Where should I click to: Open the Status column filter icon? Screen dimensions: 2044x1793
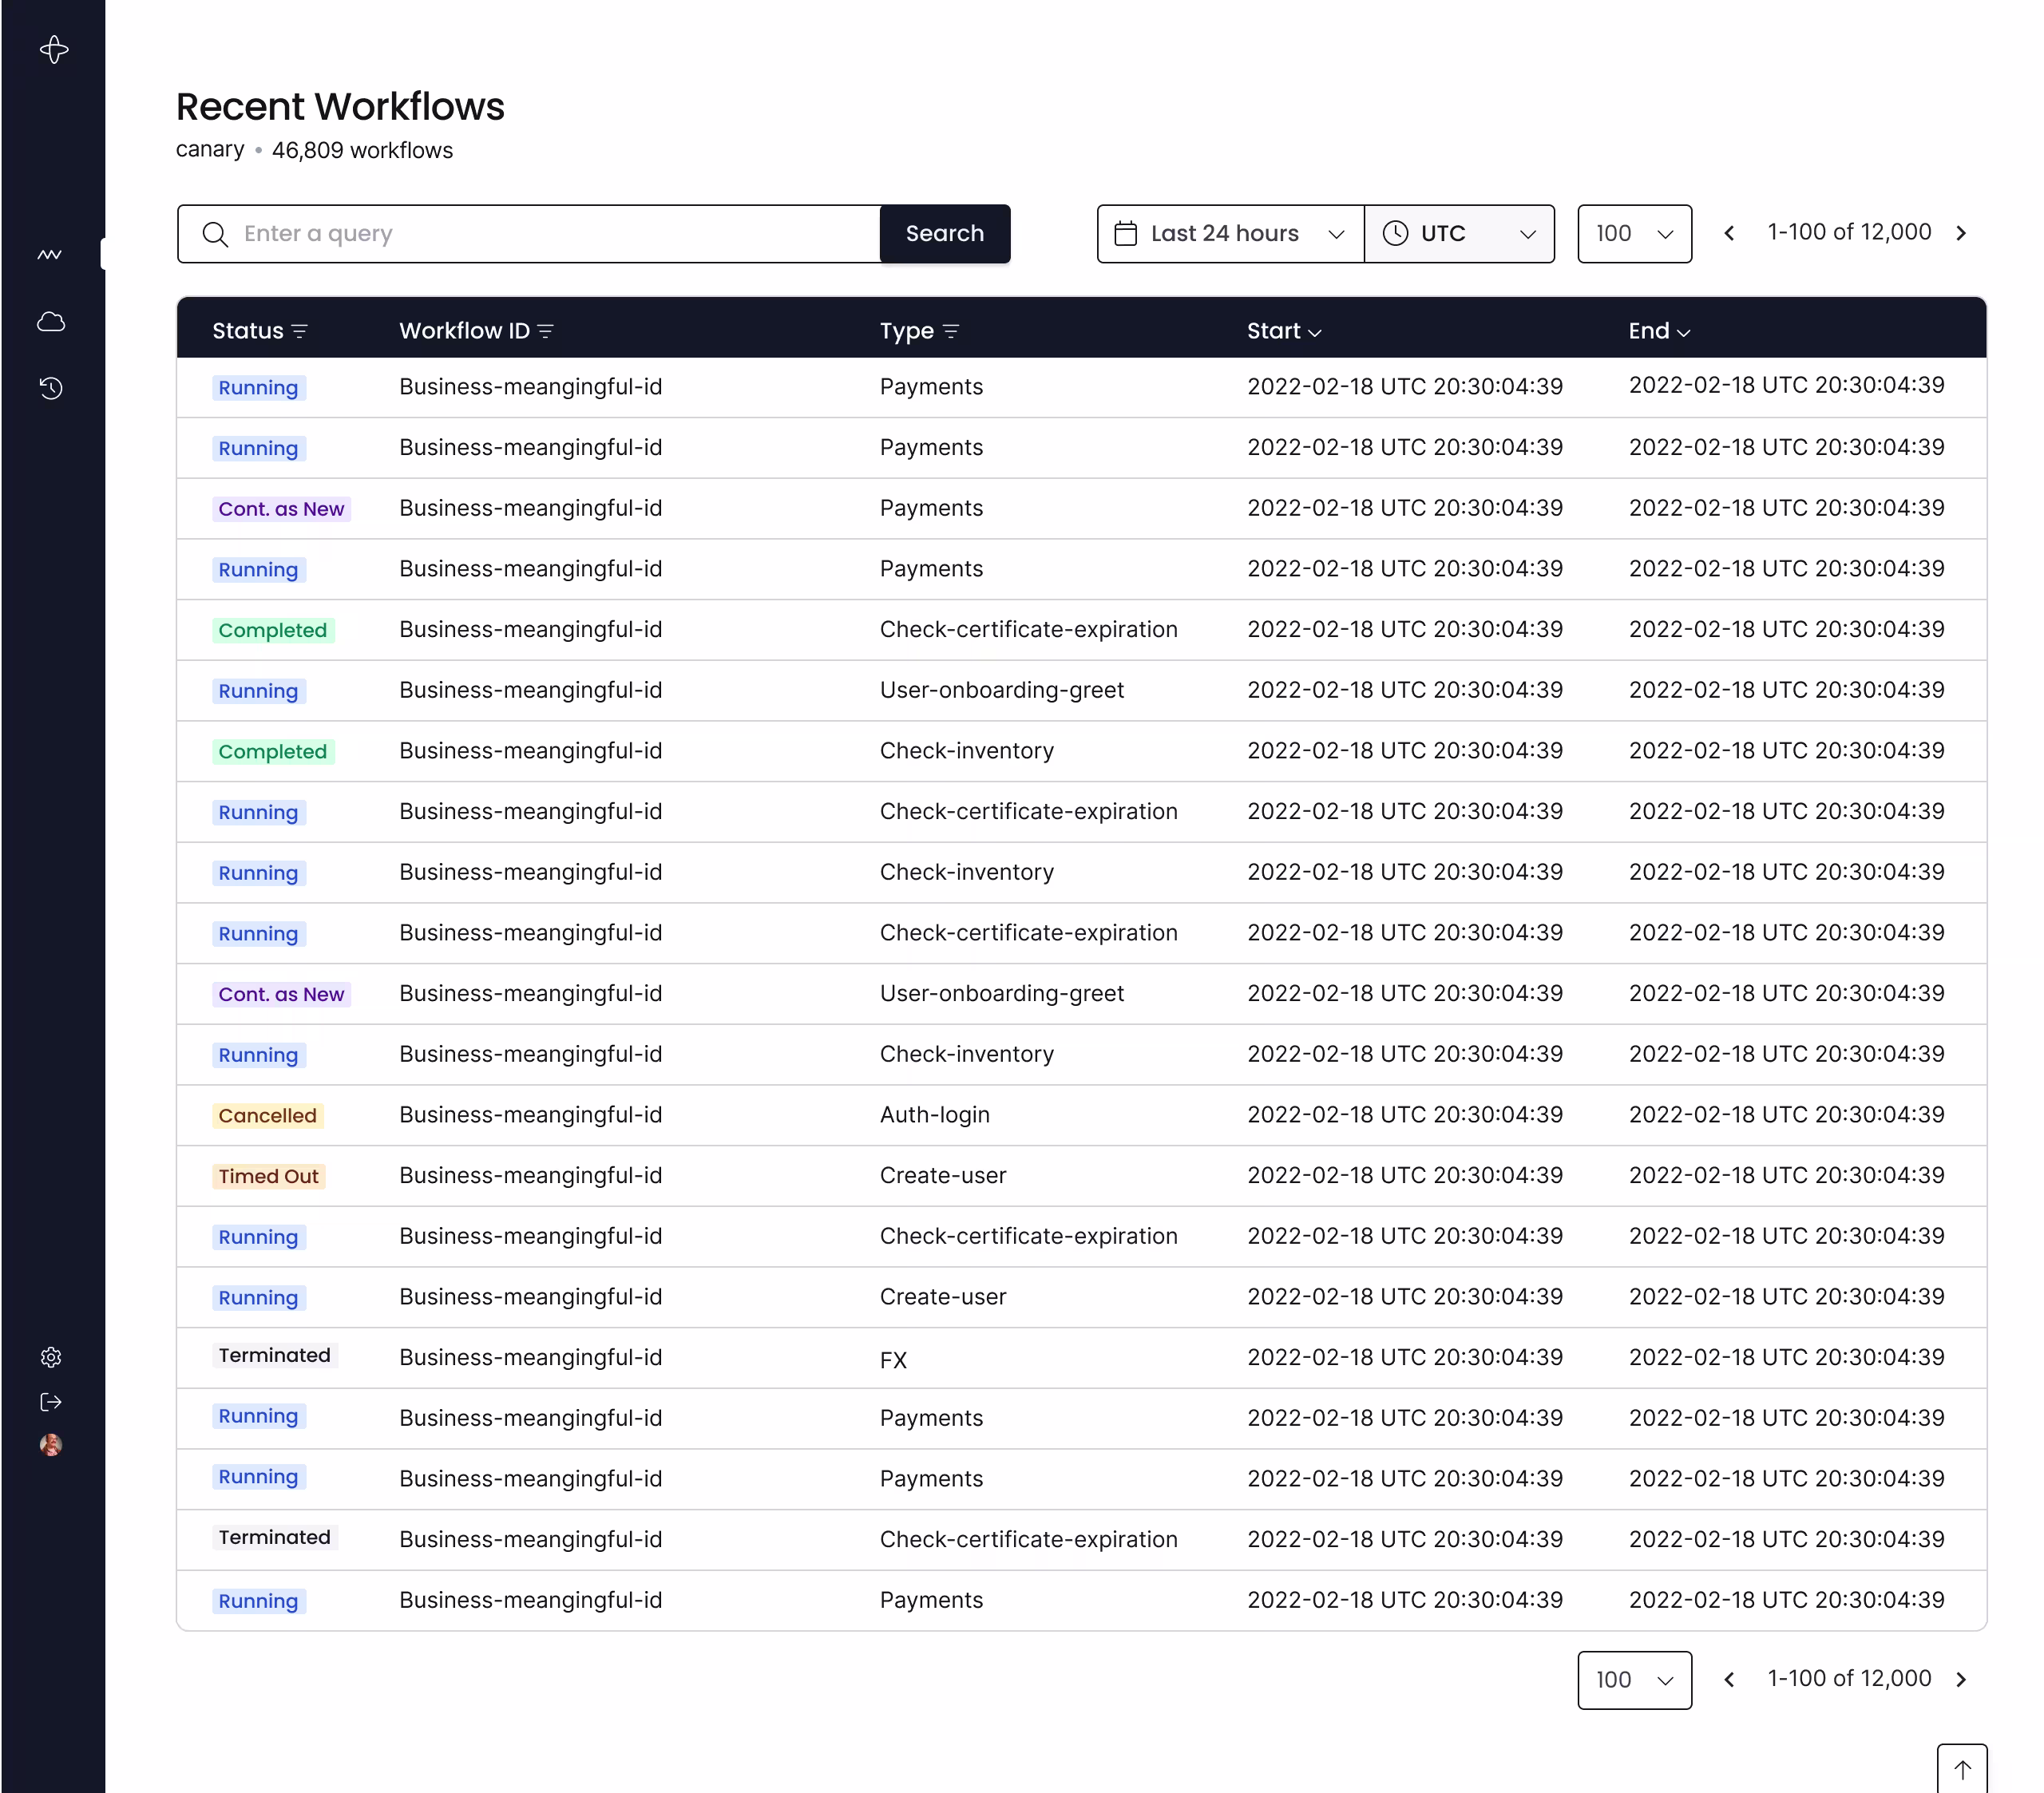click(x=300, y=331)
